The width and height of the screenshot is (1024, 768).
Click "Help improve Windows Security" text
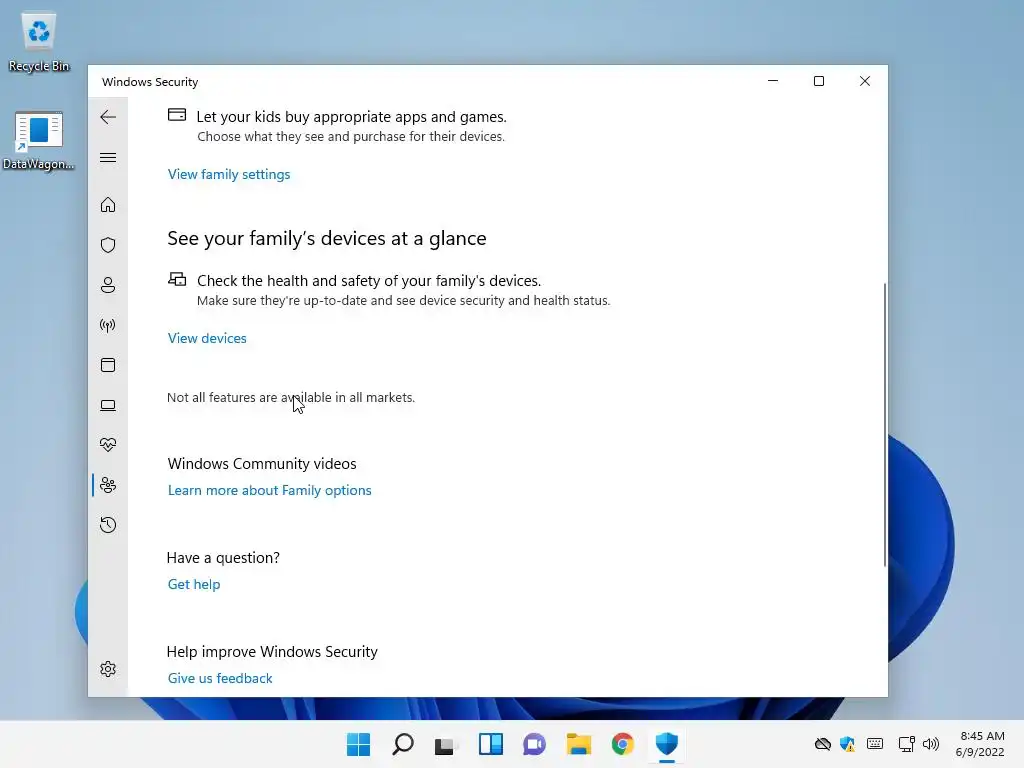(272, 652)
